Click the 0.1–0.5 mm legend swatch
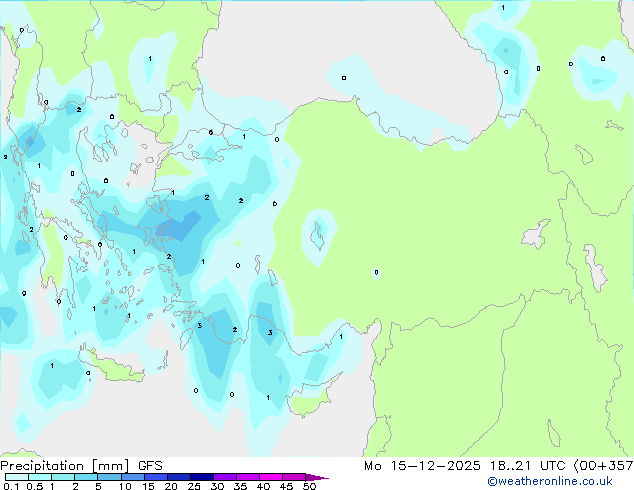This screenshot has width=634, height=490. pyautogui.click(x=17, y=477)
